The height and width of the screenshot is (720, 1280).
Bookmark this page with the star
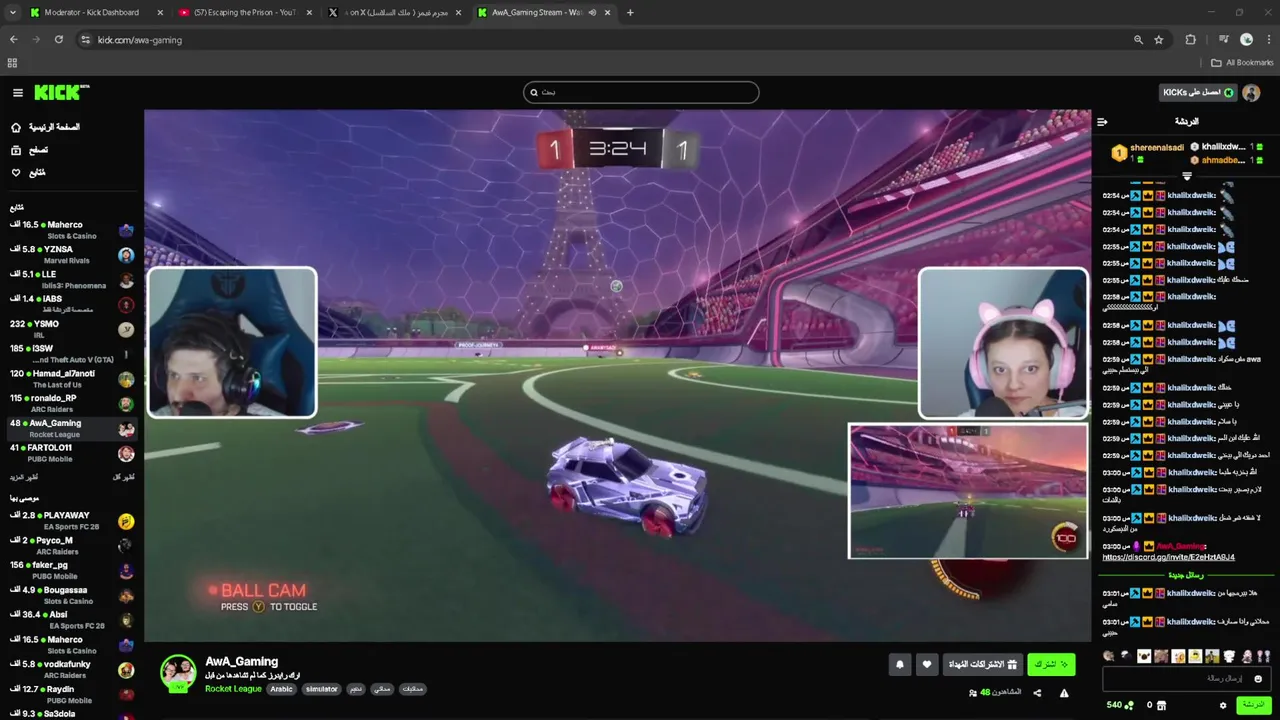[x=1159, y=39]
